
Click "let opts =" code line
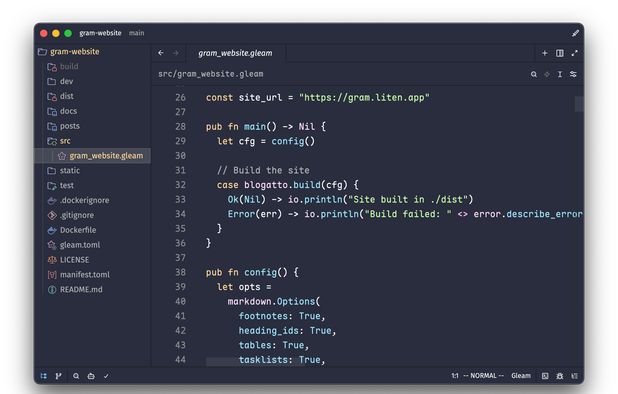click(x=244, y=287)
